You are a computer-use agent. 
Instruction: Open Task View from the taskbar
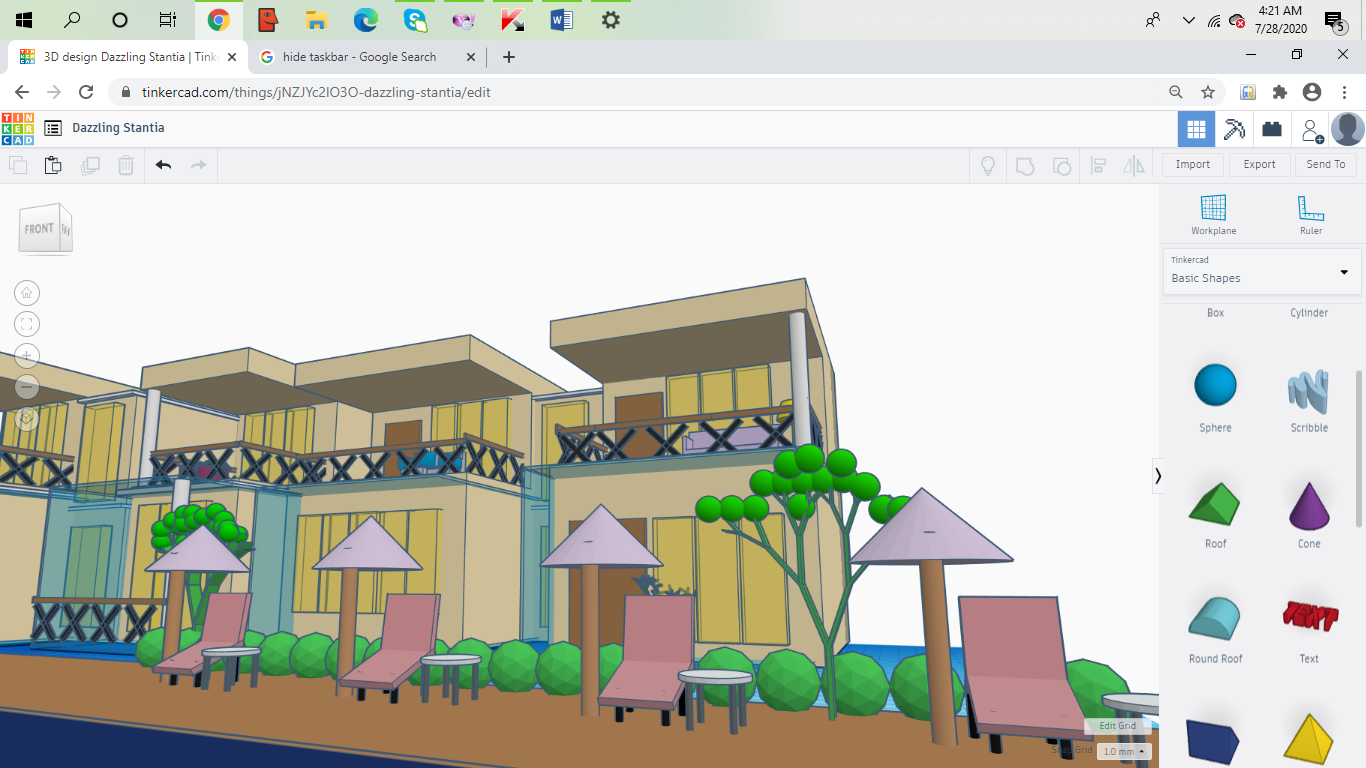[168, 20]
